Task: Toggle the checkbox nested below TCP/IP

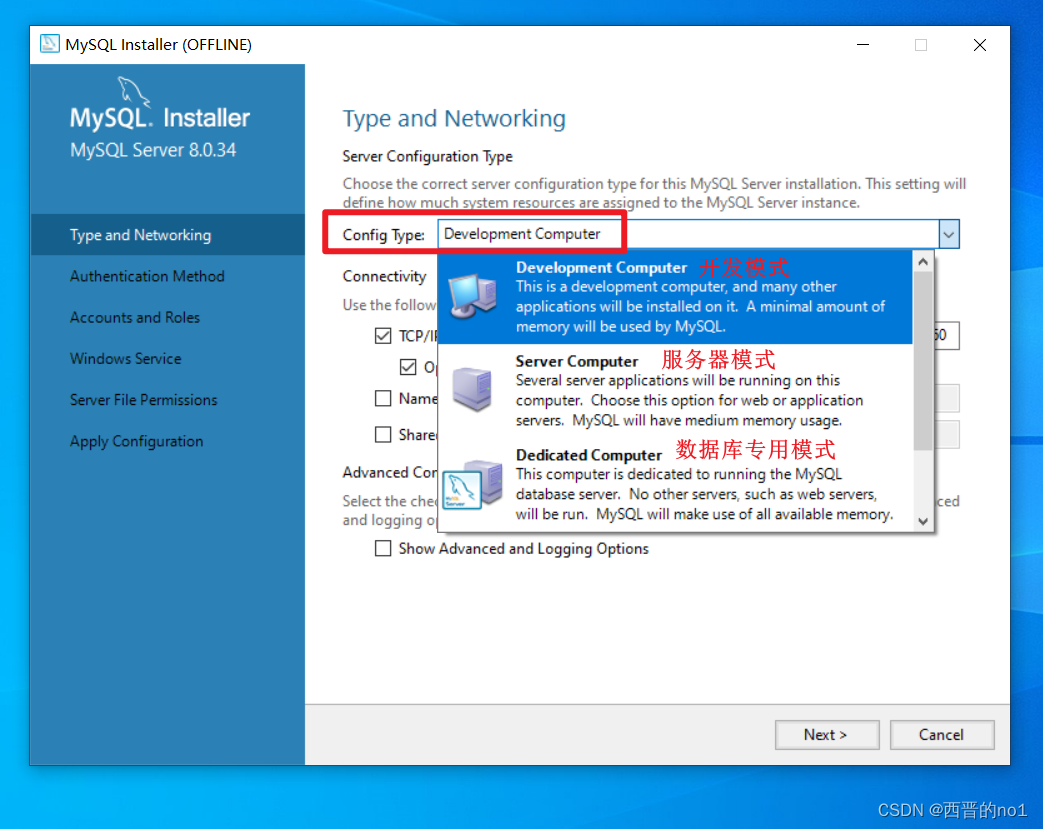Action: [408, 367]
